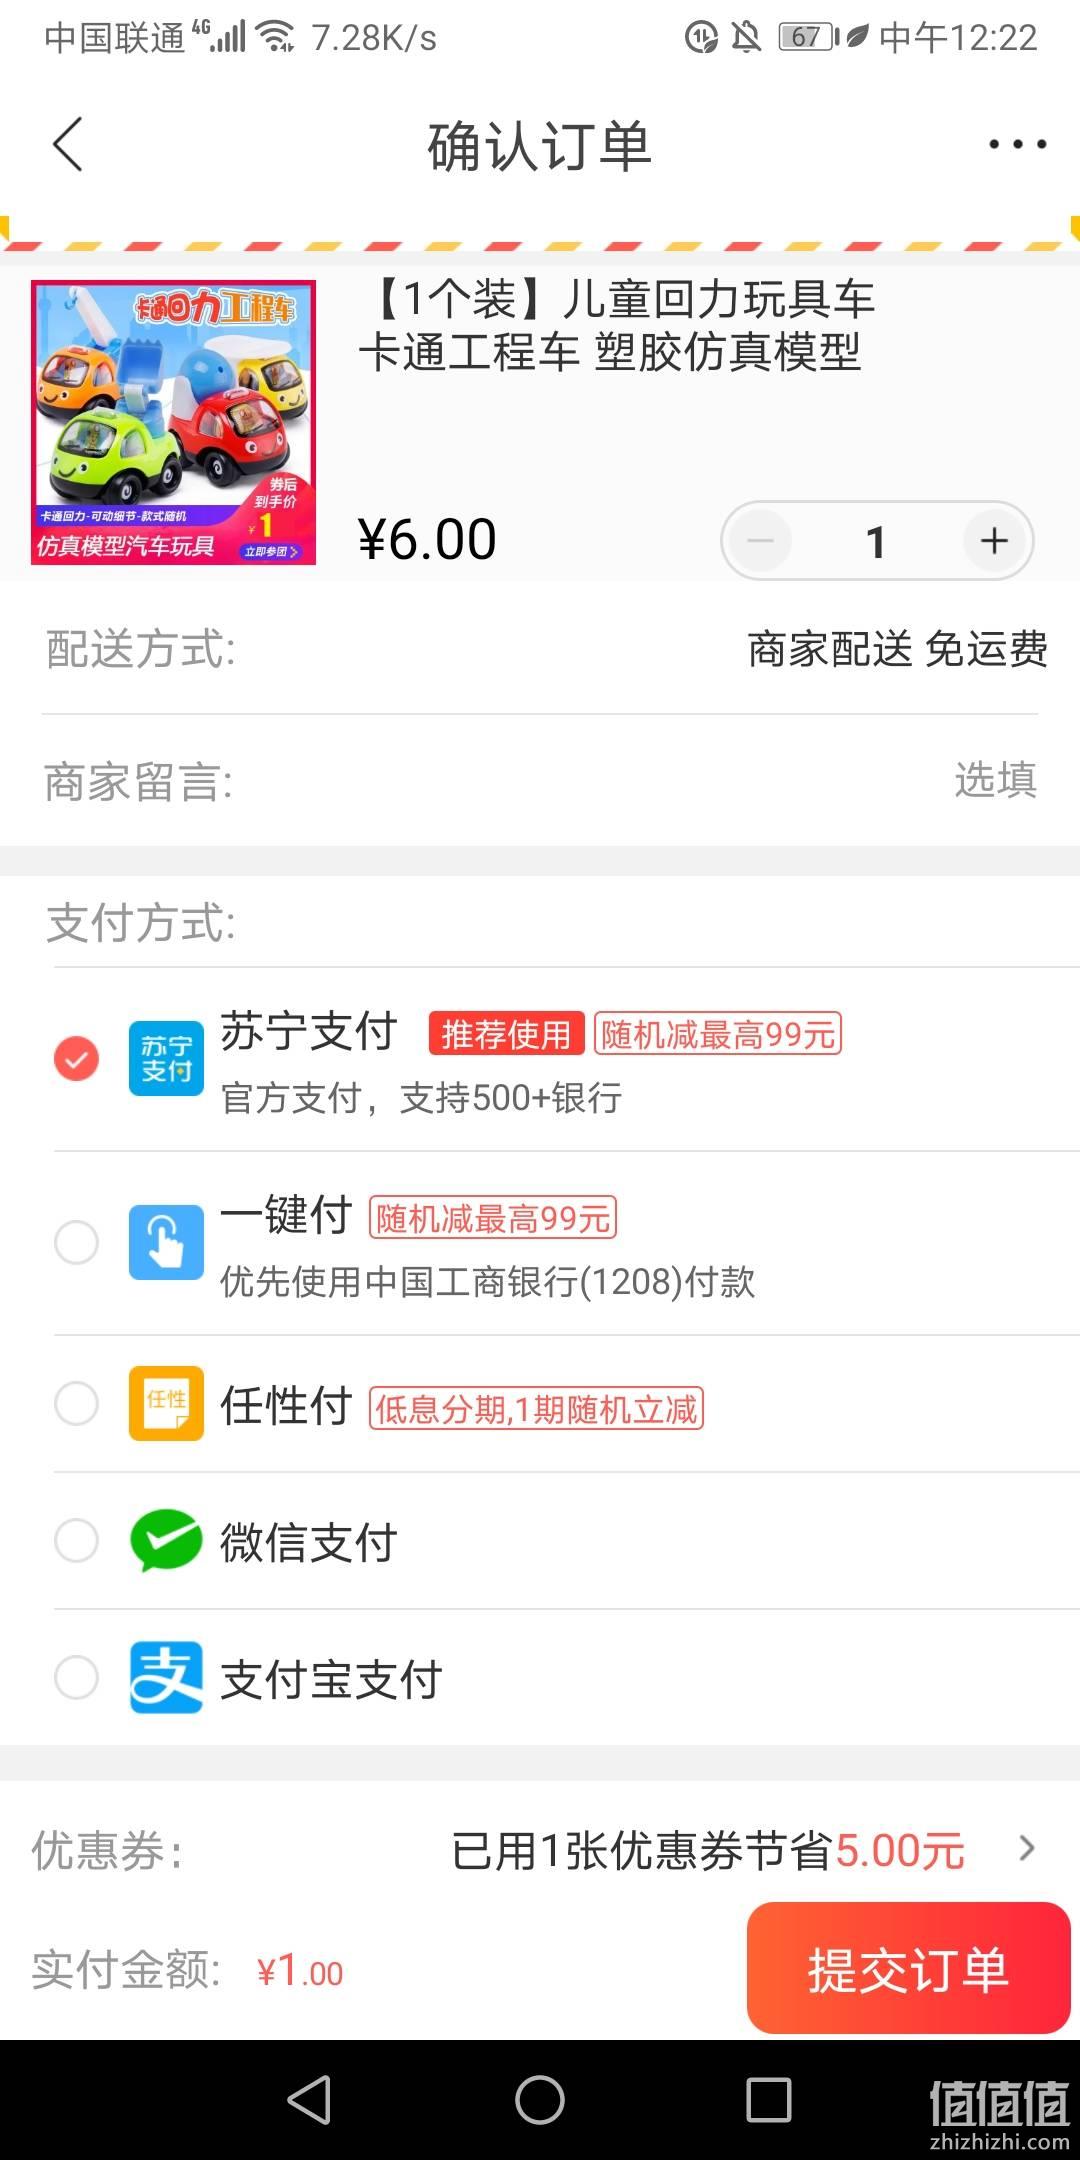The height and width of the screenshot is (2160, 1080).
Task: Open the three-dot more menu
Action: pos(1017,145)
